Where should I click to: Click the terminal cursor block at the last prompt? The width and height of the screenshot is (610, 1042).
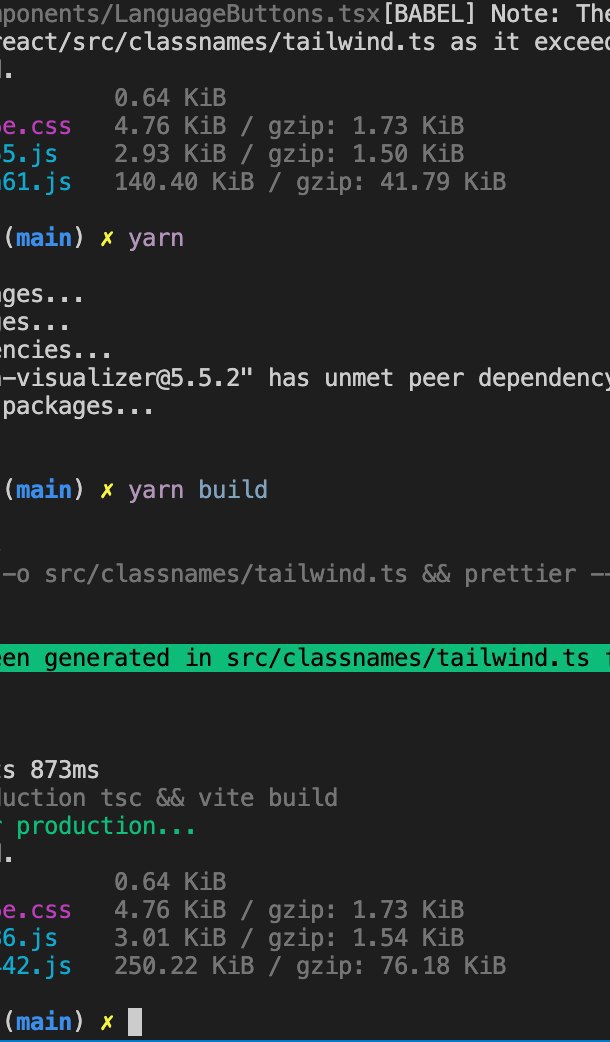(136, 1022)
